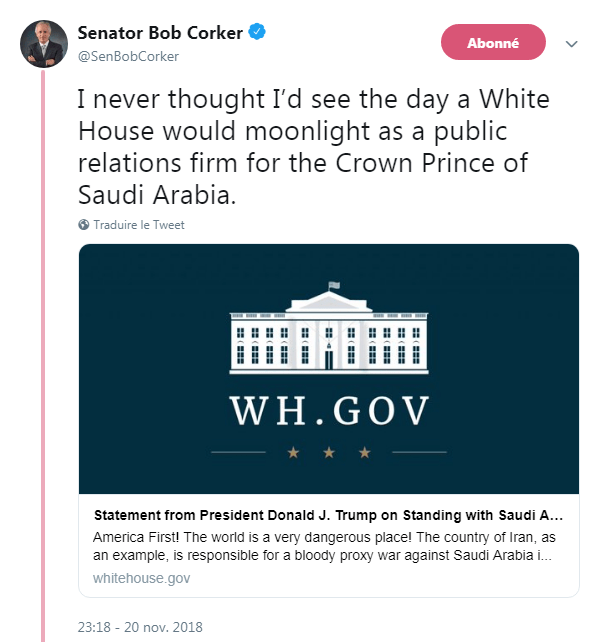The image size is (605, 642).
Task: Open the Statement from President Trump headline
Action: (x=328, y=516)
